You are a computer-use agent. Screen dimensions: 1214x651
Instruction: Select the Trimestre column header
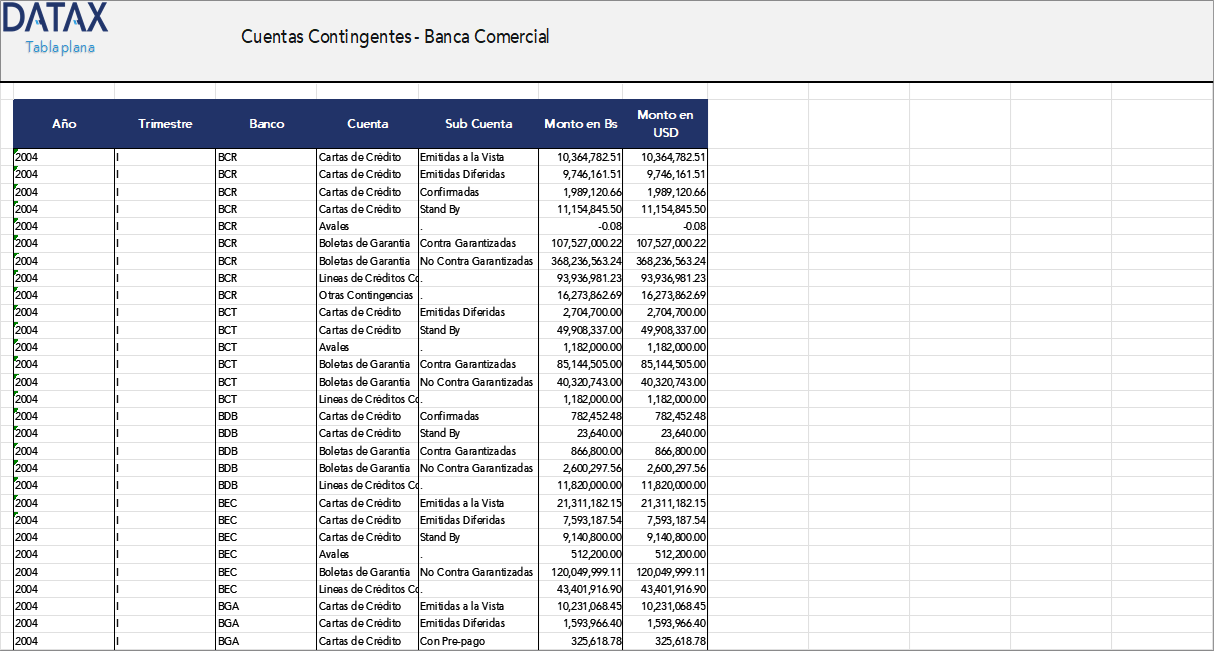[x=165, y=124]
